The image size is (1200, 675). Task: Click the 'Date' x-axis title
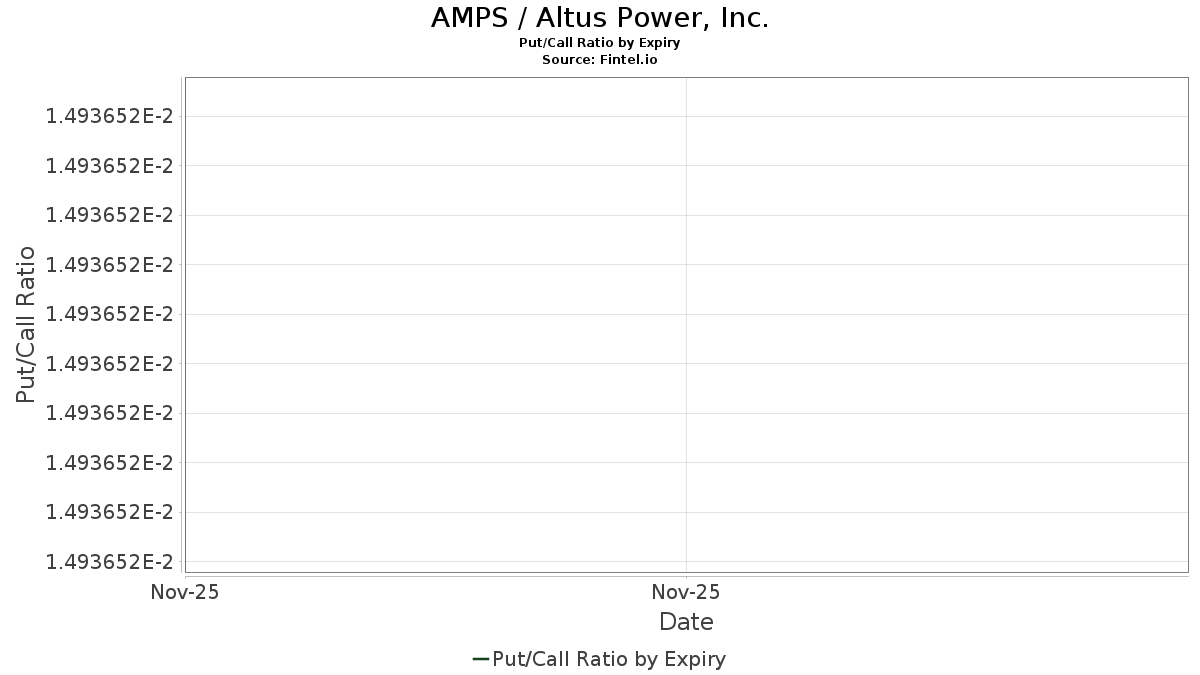(686, 622)
